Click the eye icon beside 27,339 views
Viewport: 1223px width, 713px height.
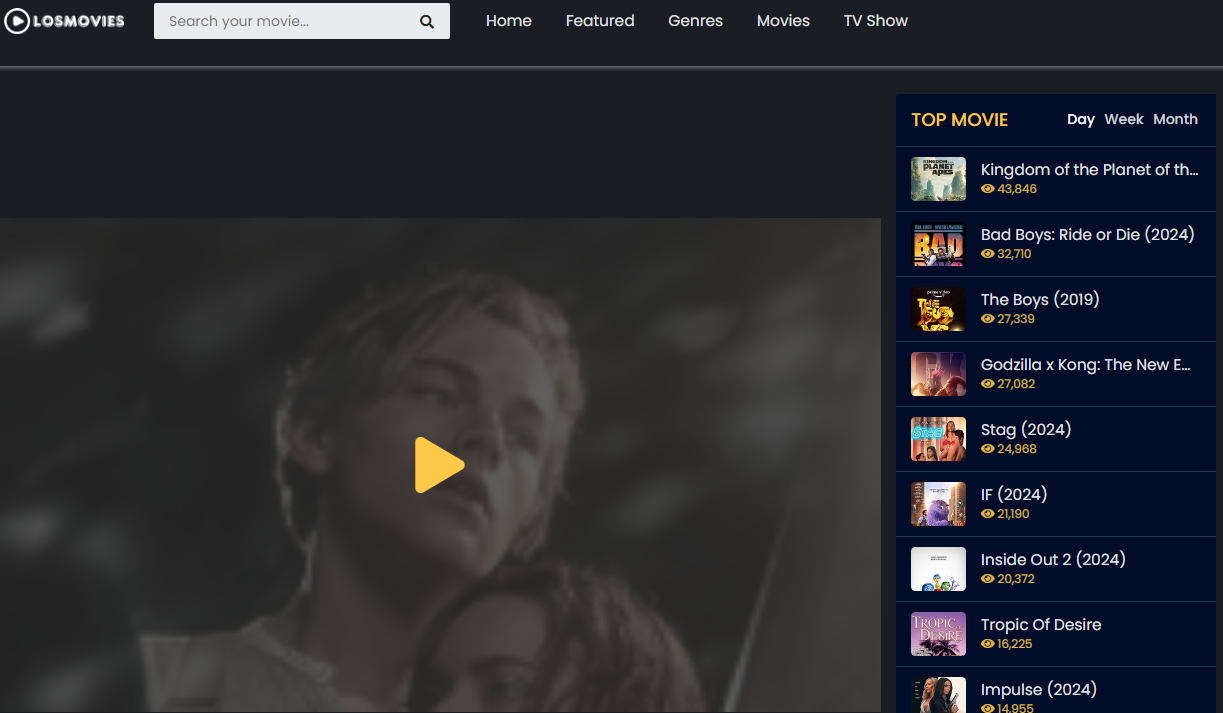pyautogui.click(x=988, y=319)
